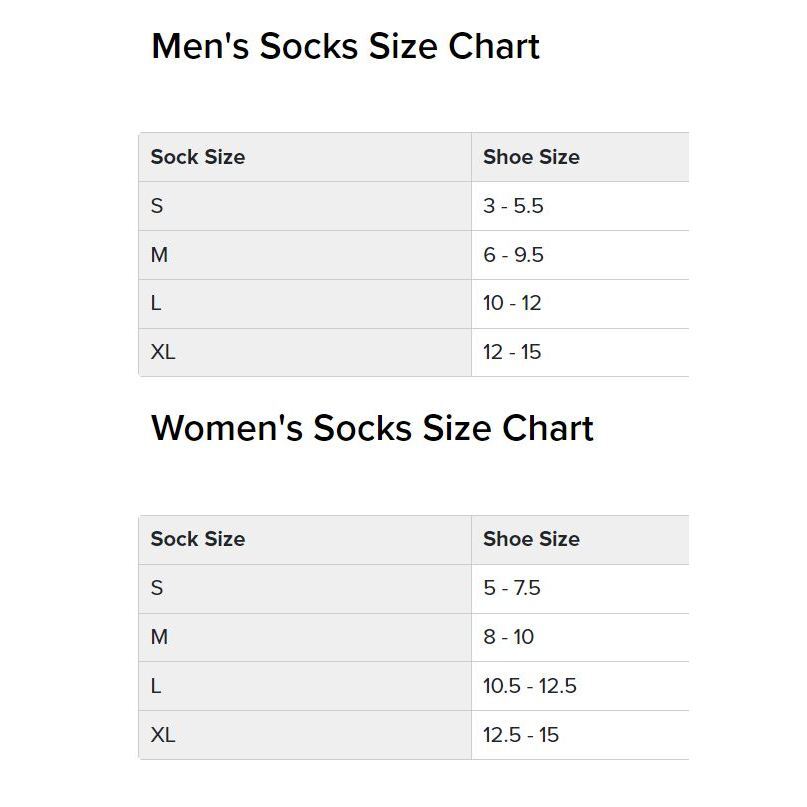
Task: Click size M in the men's chart
Action: [x=159, y=255]
